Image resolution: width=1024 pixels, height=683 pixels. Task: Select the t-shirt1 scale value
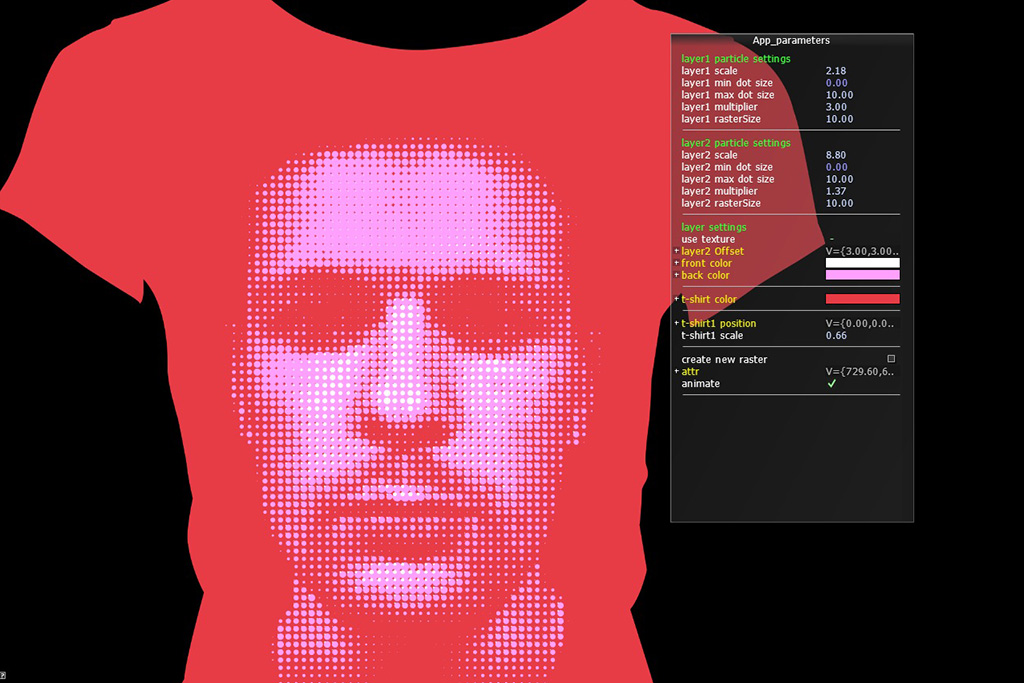pos(836,336)
